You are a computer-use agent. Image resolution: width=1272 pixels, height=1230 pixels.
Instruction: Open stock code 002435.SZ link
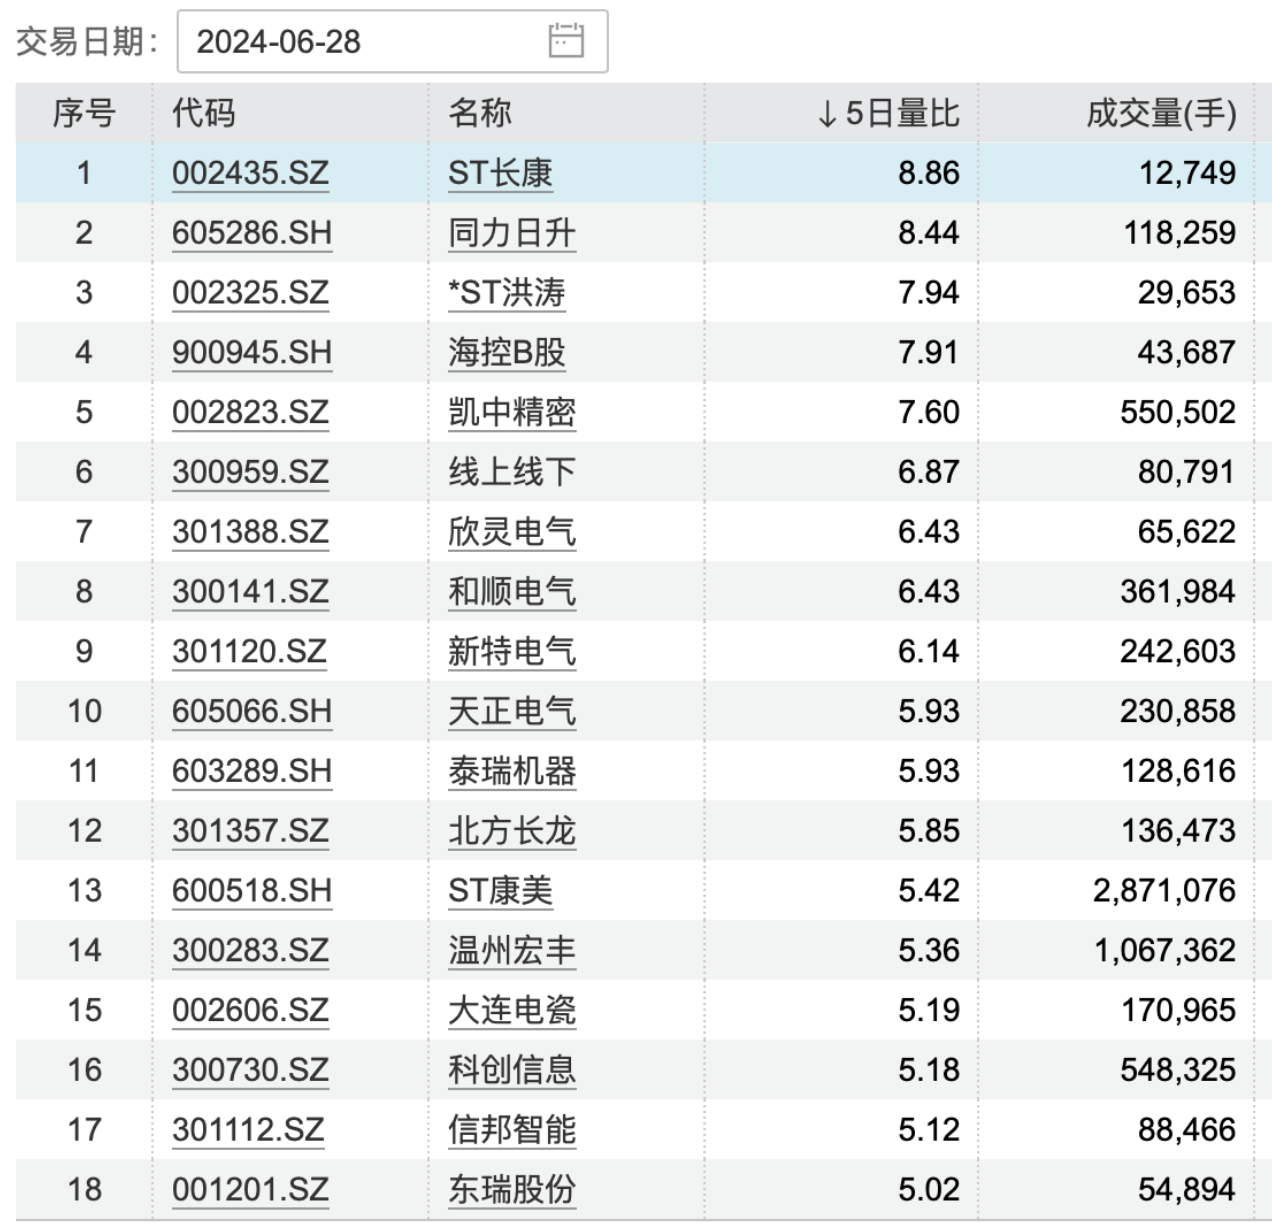[x=250, y=173]
